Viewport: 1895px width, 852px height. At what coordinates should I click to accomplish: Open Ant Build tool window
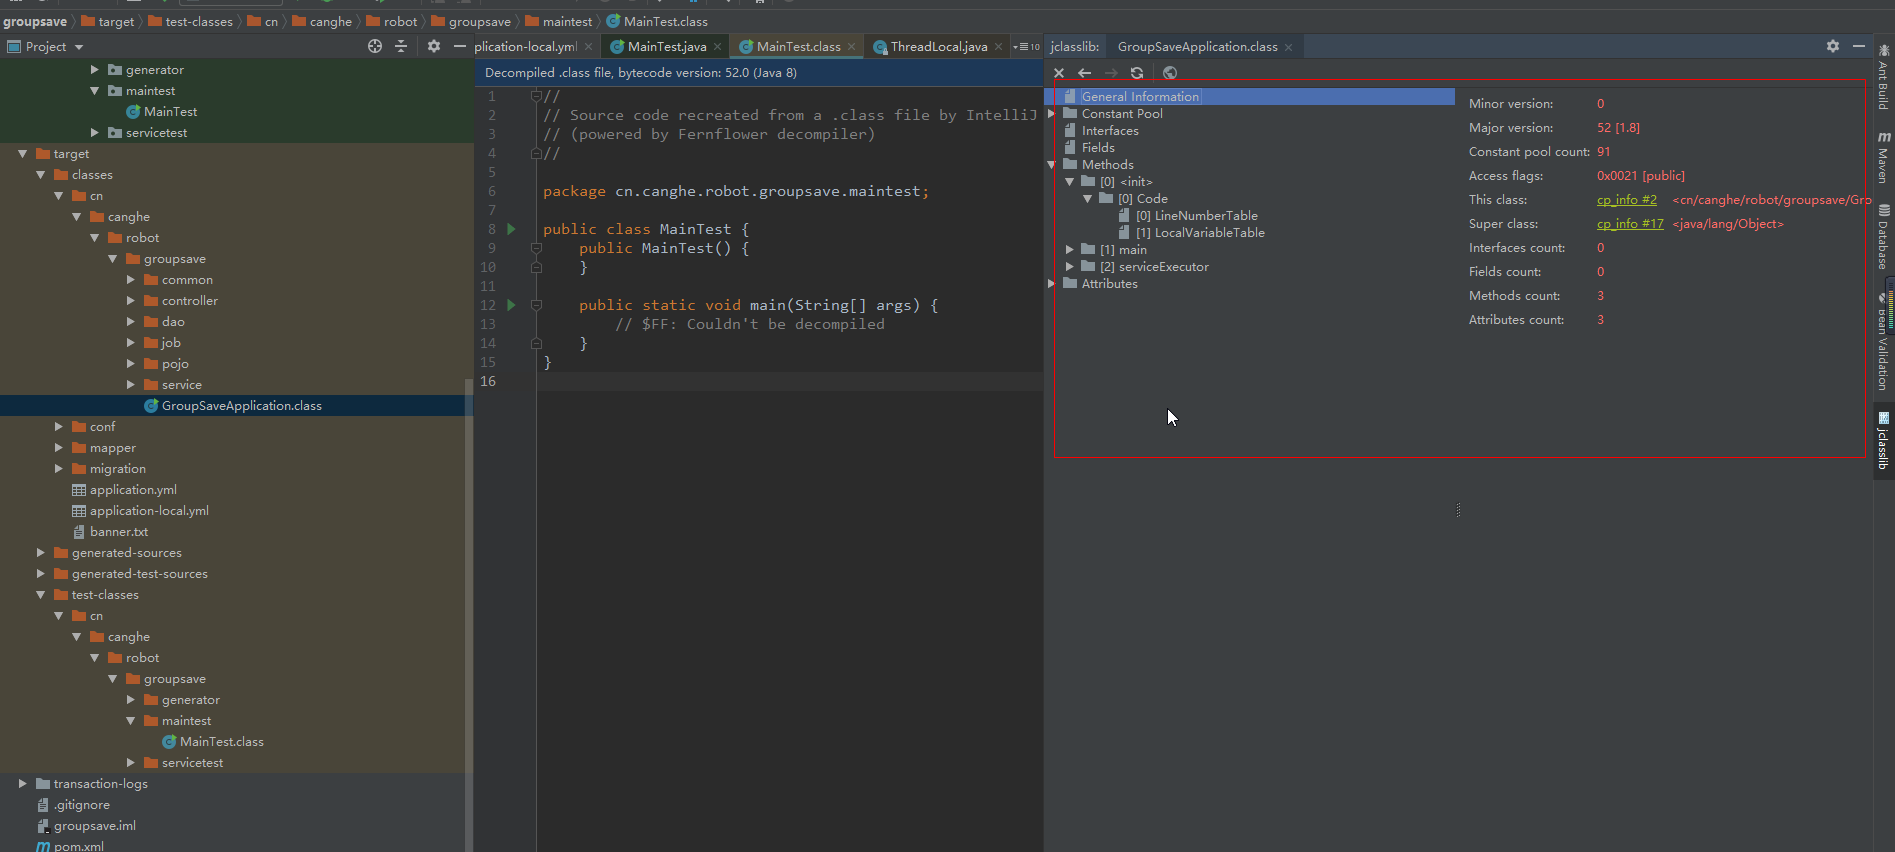point(1884,77)
